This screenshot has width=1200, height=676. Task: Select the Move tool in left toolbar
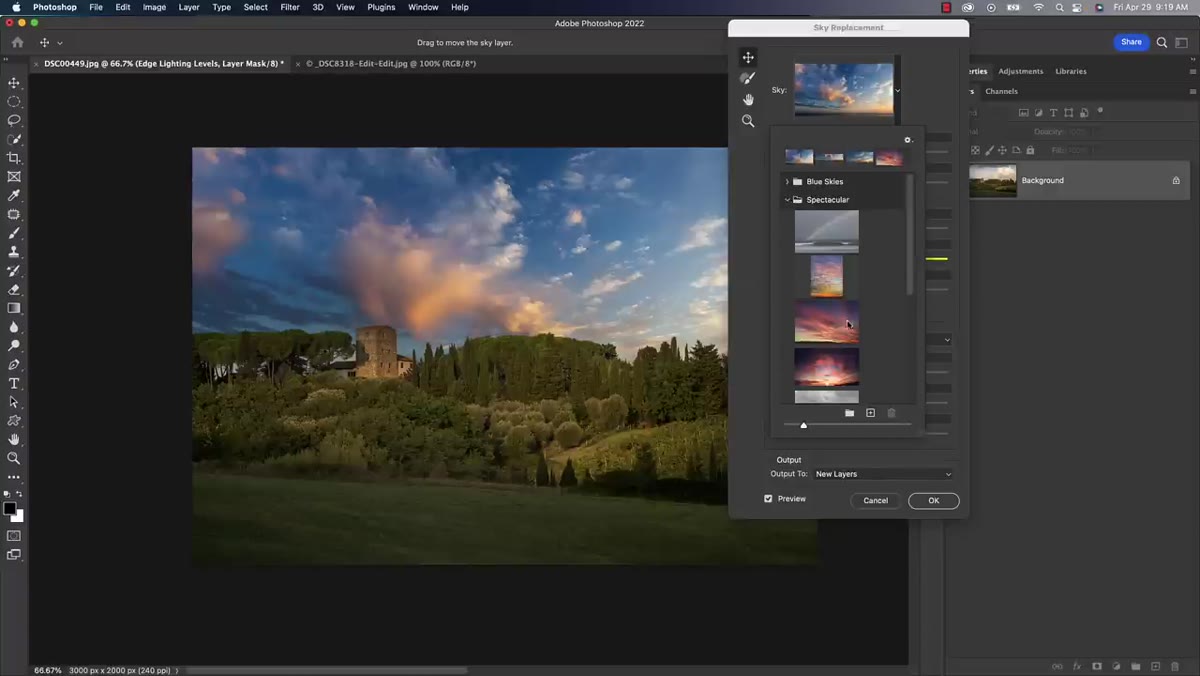tap(14, 83)
